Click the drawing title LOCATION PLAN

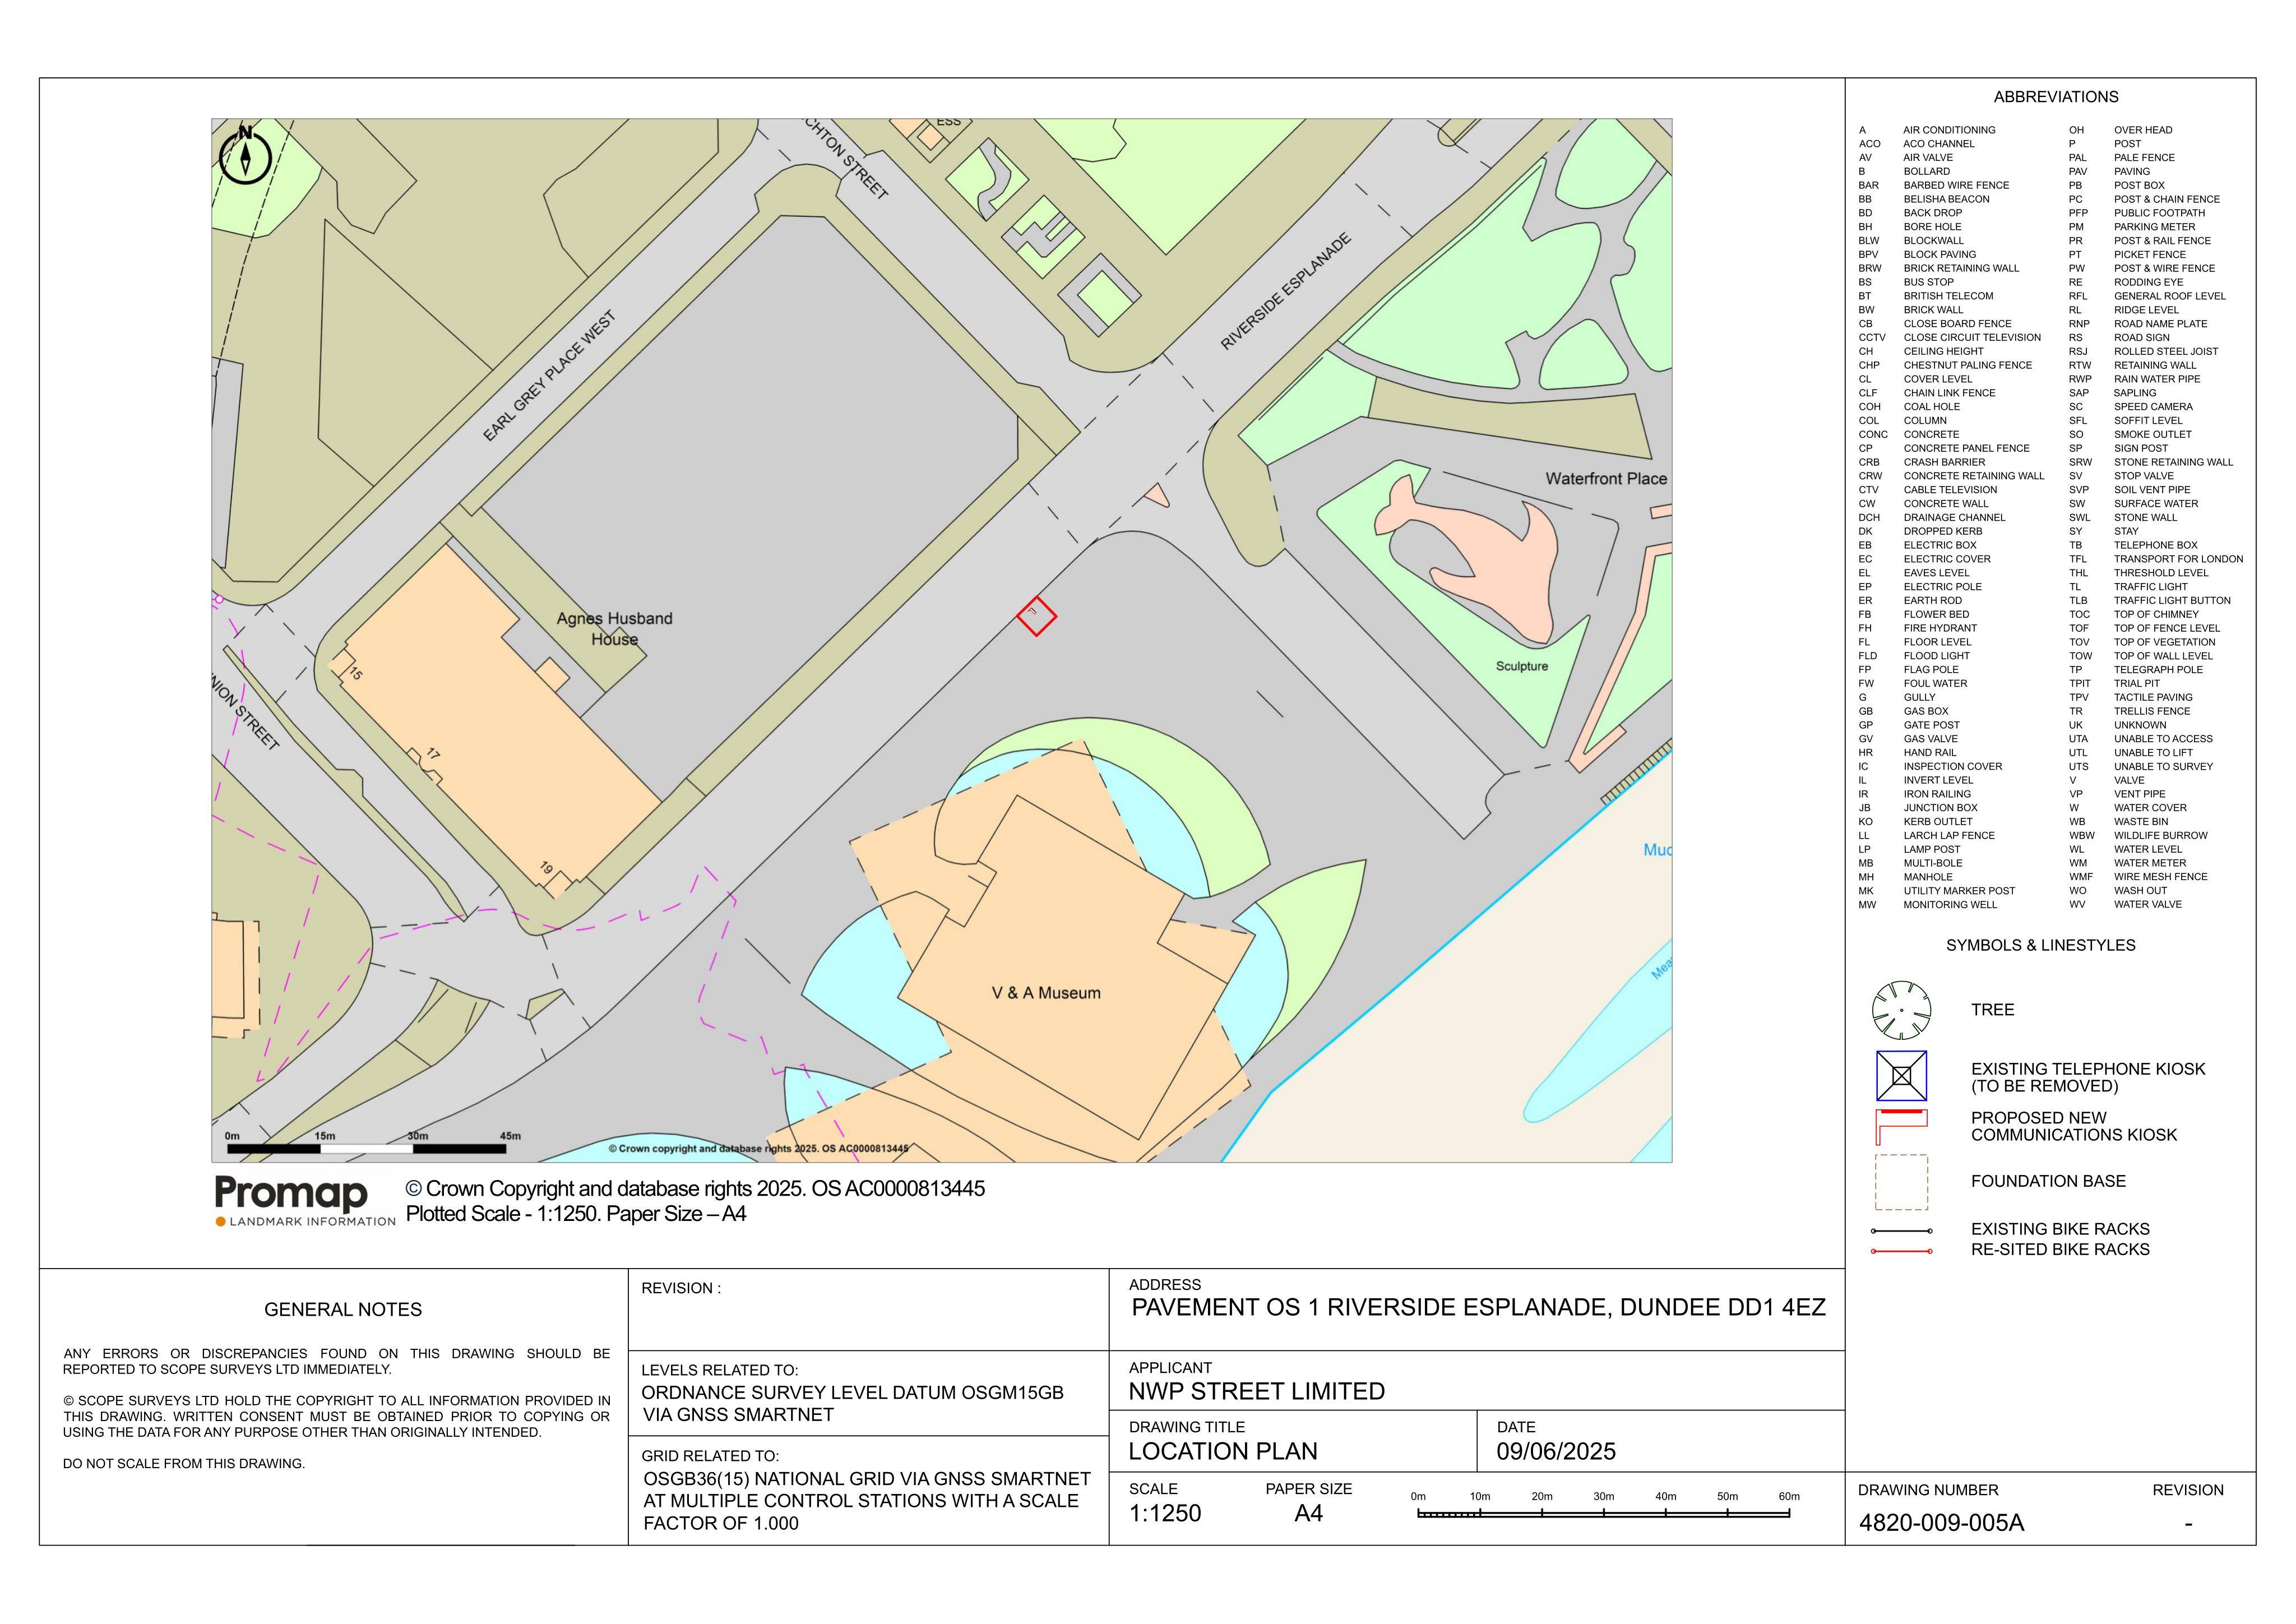(x=1223, y=1451)
